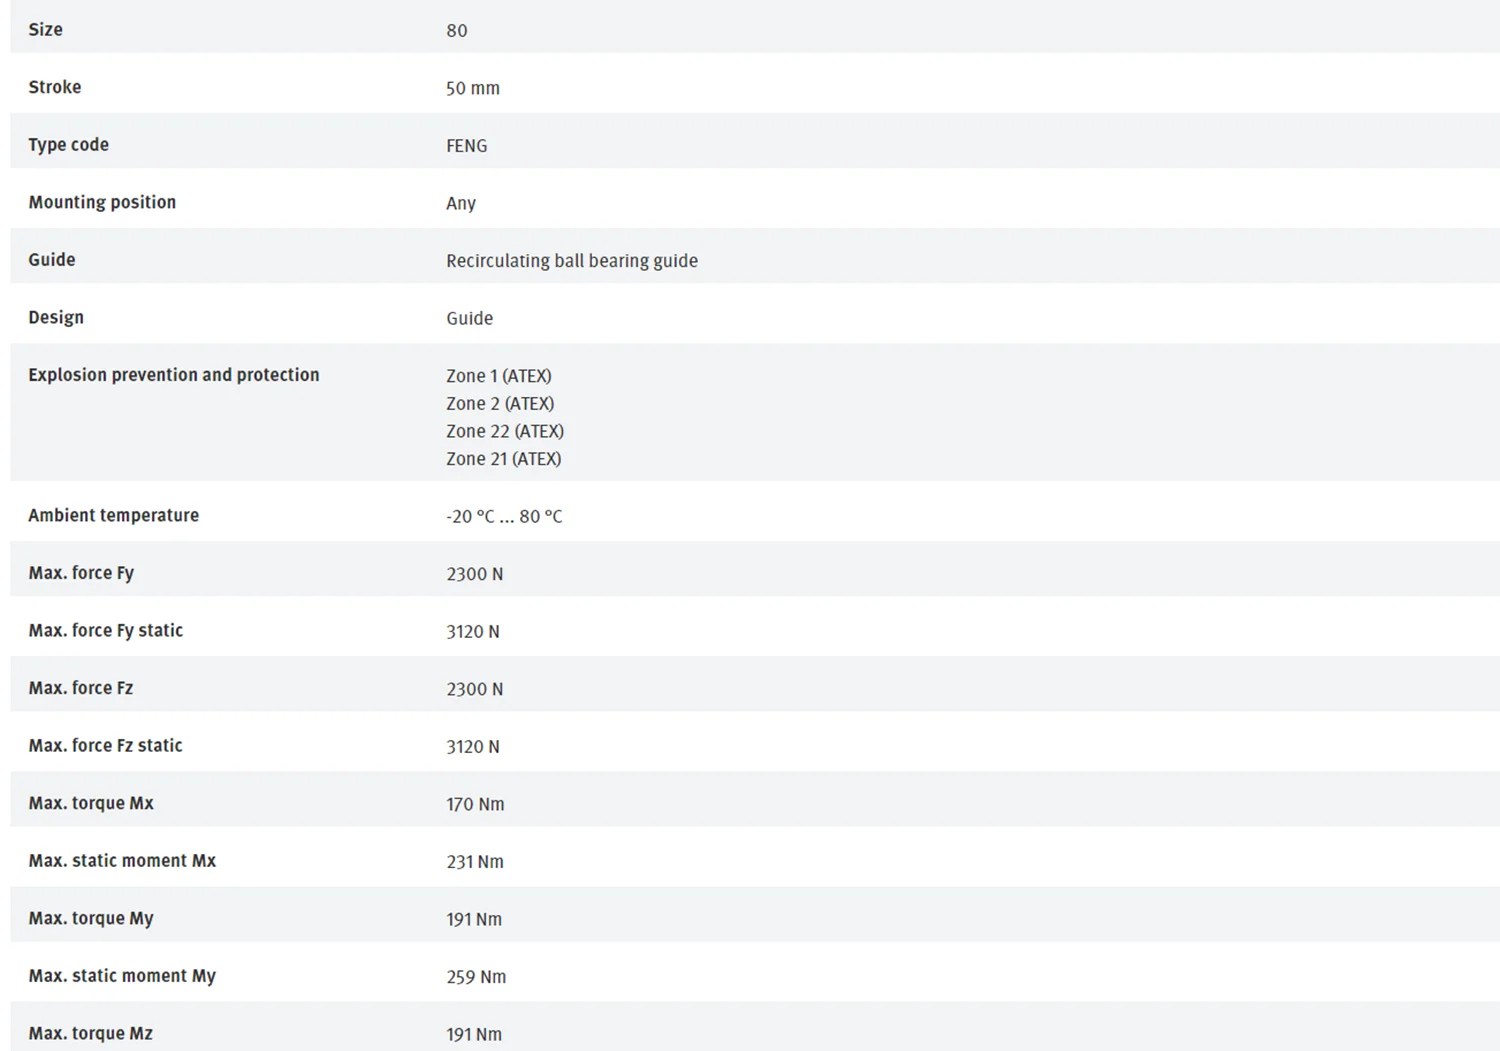The image size is (1500, 1051).
Task: Select Max. force Fz static value 3120 N
Action: [472, 747]
